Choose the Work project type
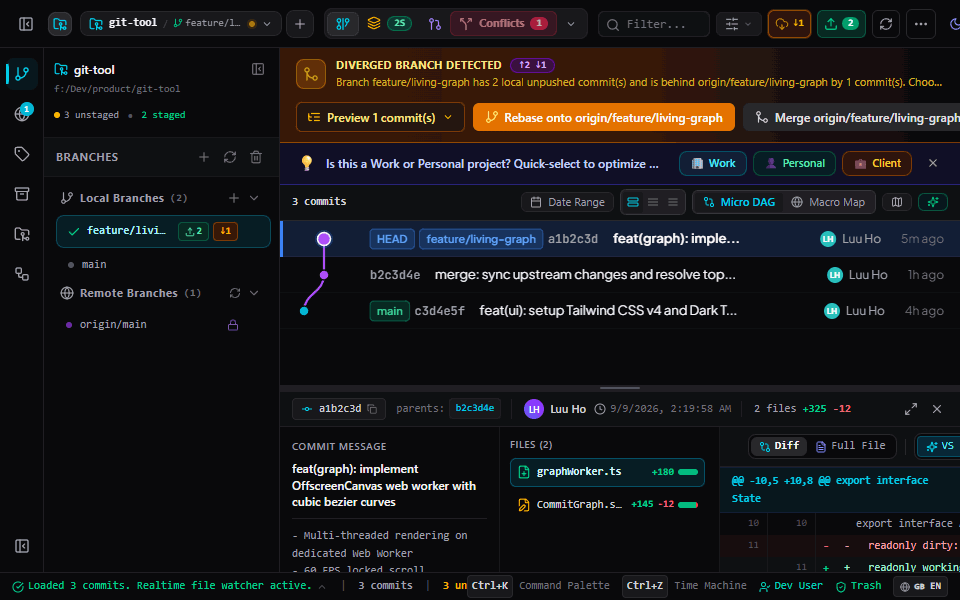 pyautogui.click(x=713, y=163)
